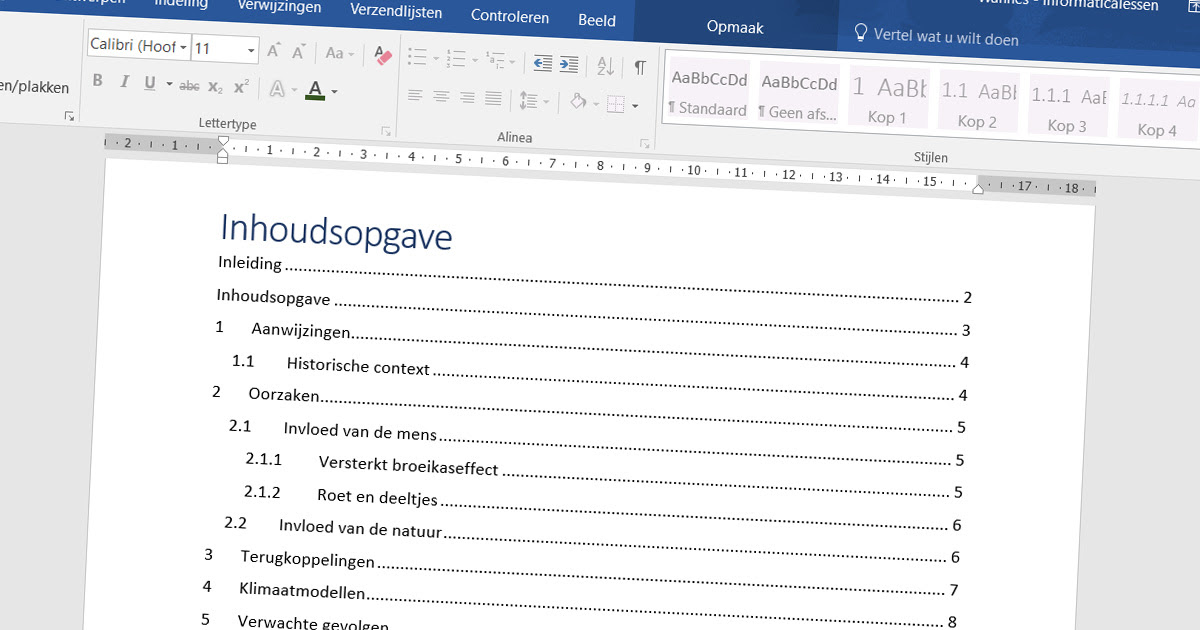The image size is (1200, 630).
Task: Click the right indent marker on ruler
Action: click(978, 188)
